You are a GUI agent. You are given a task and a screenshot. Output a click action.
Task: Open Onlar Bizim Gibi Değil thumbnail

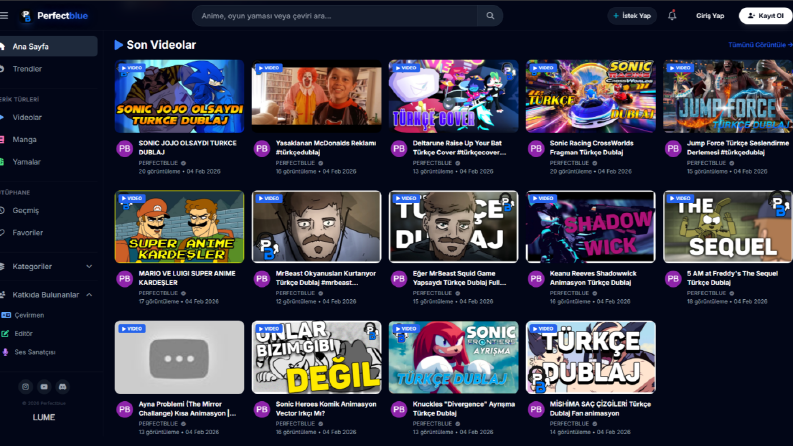317,357
